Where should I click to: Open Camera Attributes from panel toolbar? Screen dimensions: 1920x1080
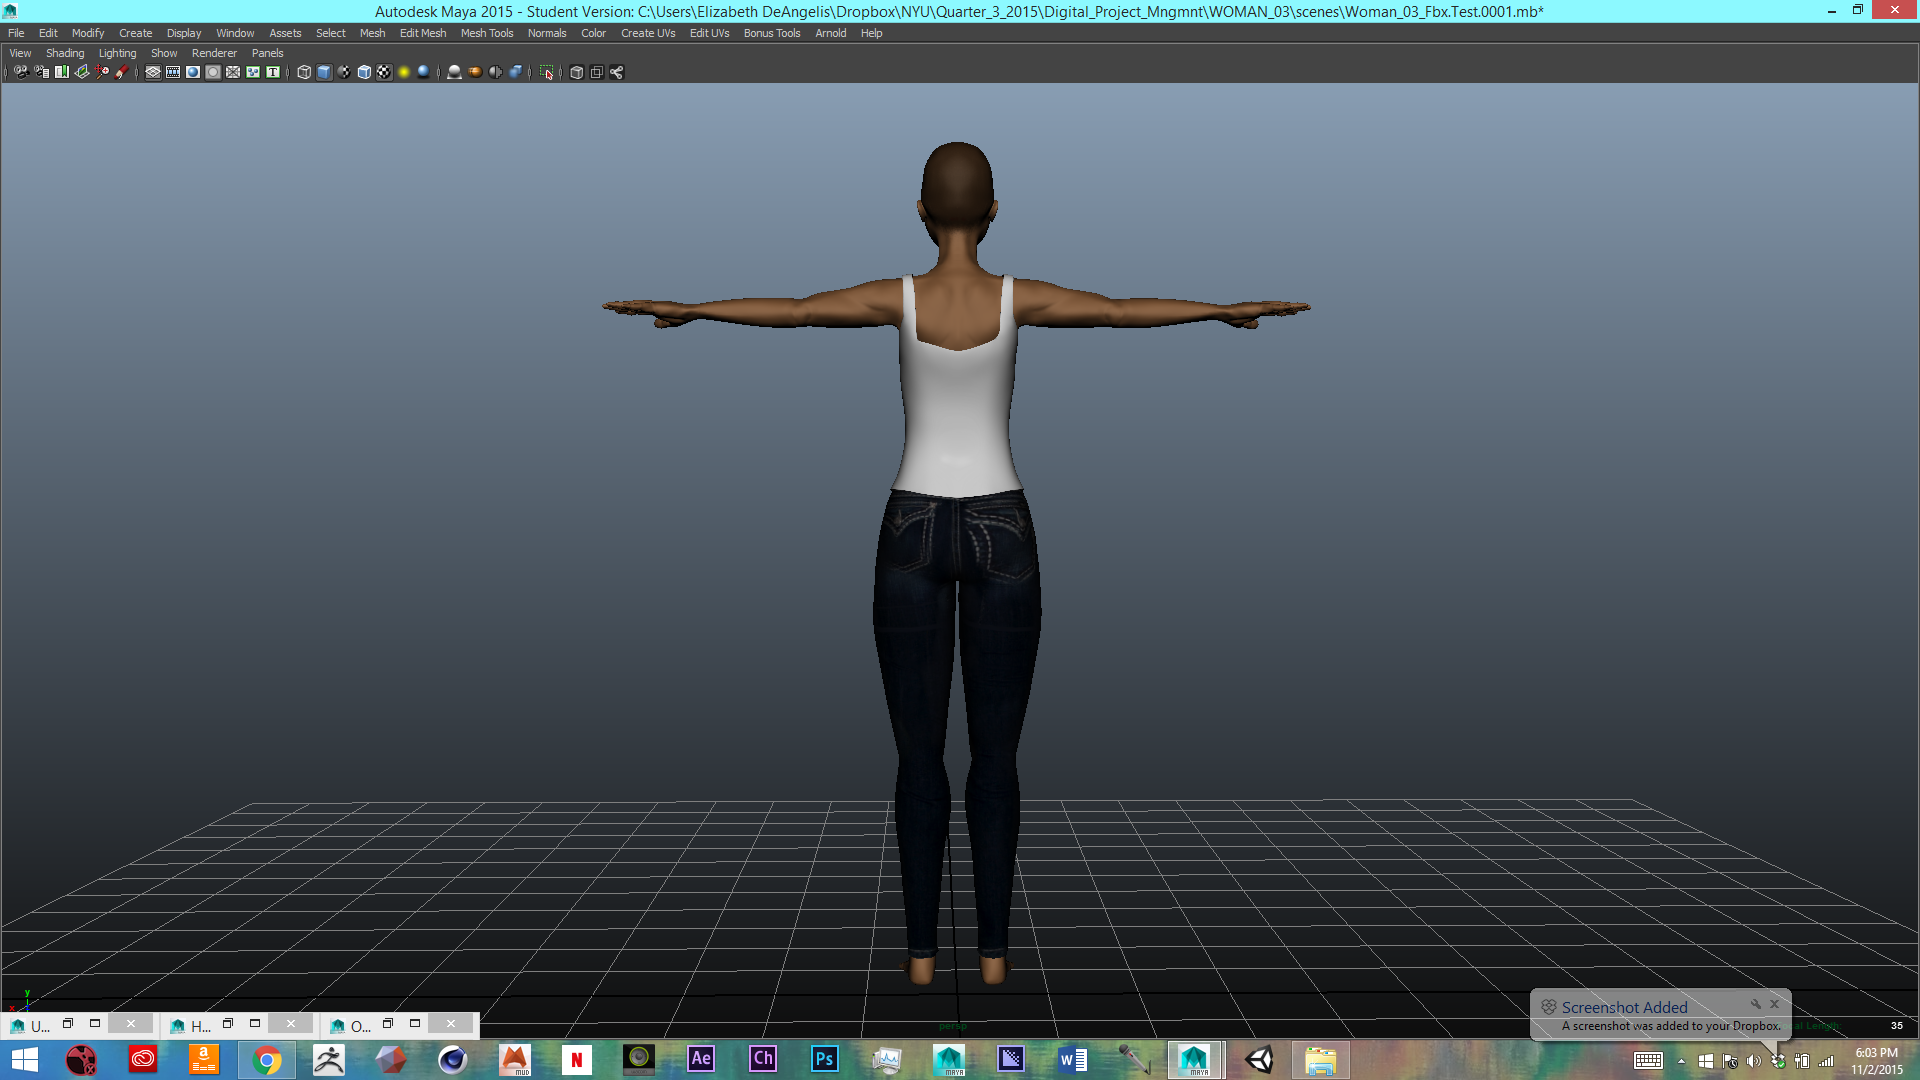pos(42,72)
